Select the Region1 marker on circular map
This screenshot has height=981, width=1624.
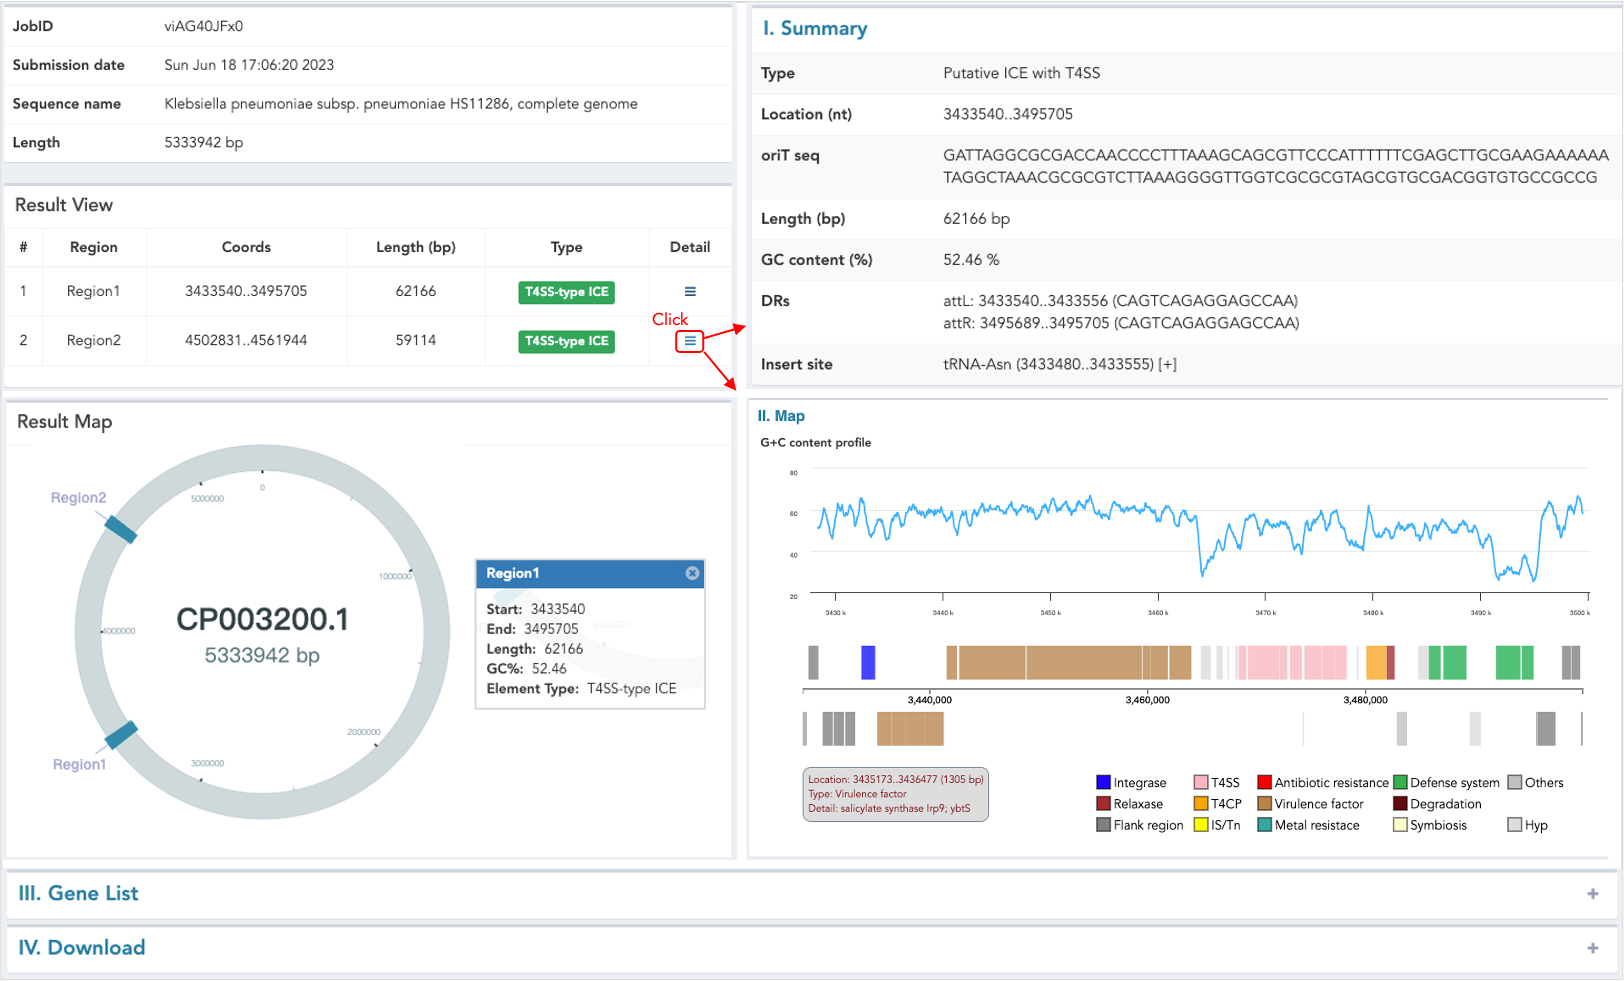point(121,735)
